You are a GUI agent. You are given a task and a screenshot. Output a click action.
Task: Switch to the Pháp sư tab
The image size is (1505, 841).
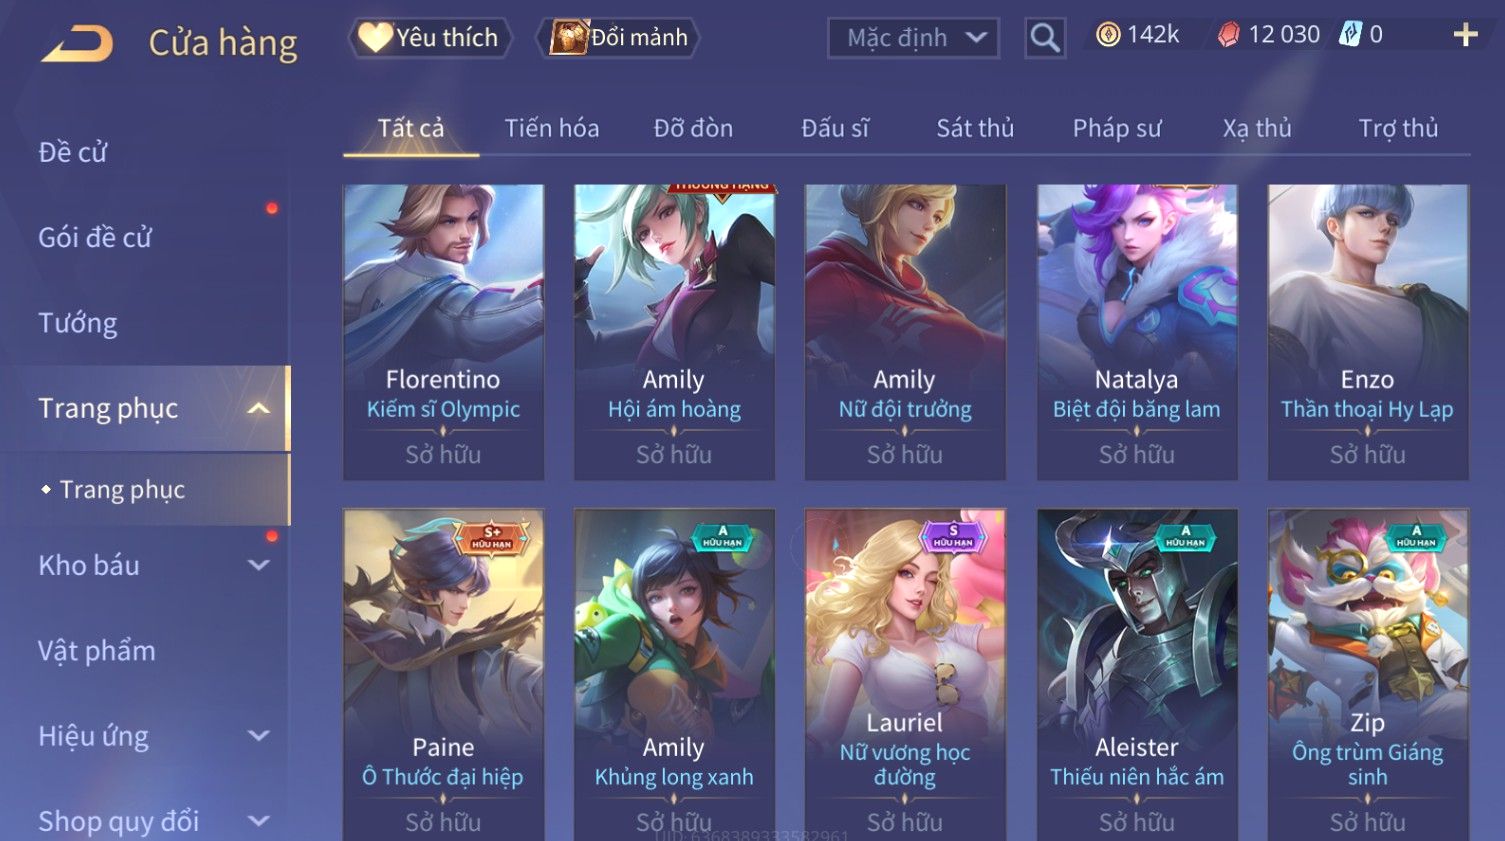pos(1117,128)
